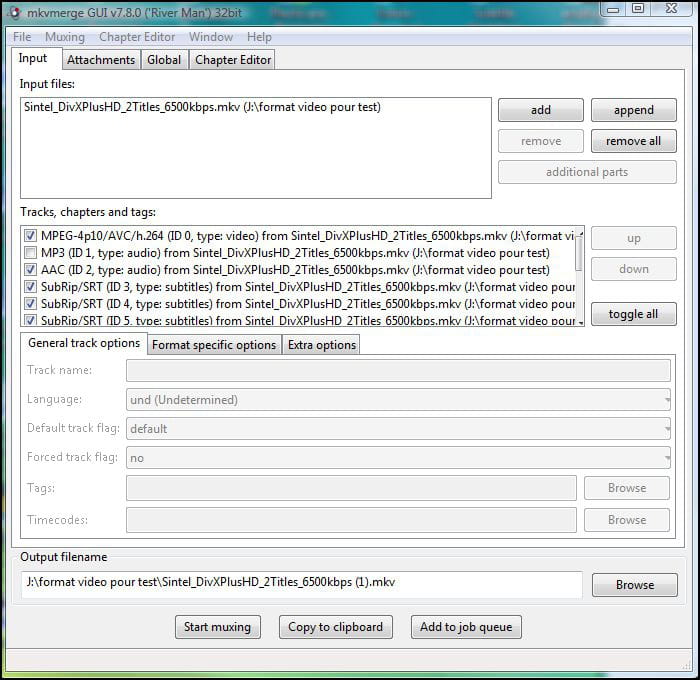Viewport: 700px width, 680px height.
Task: Click the mkvmerge app icon in title bar
Action: pos(15,13)
